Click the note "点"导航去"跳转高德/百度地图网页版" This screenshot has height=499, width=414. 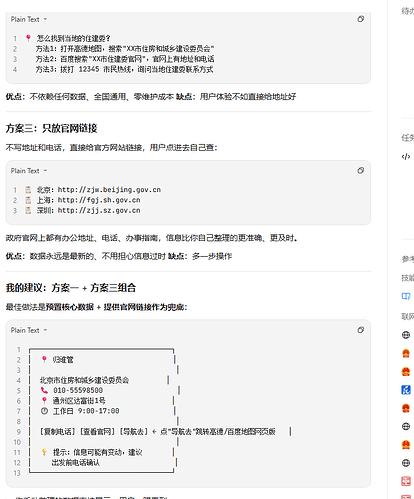point(218,432)
